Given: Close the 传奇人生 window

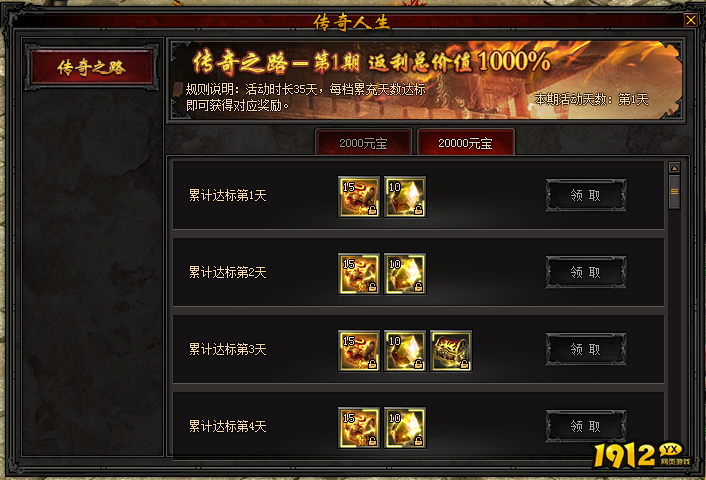Looking at the screenshot, I should 690,20.
